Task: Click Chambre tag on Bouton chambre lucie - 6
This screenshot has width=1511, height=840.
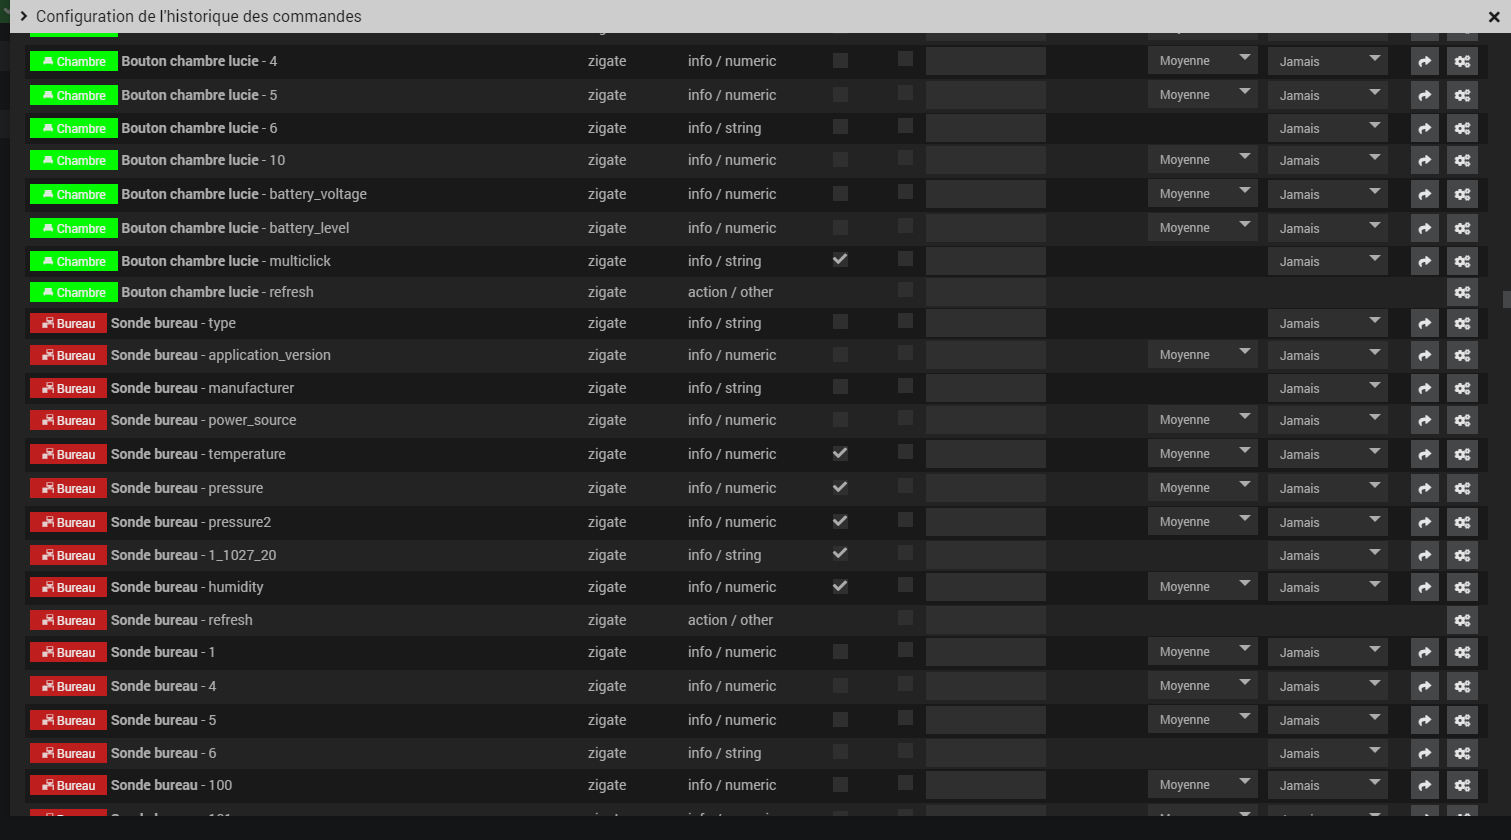Action: [74, 128]
